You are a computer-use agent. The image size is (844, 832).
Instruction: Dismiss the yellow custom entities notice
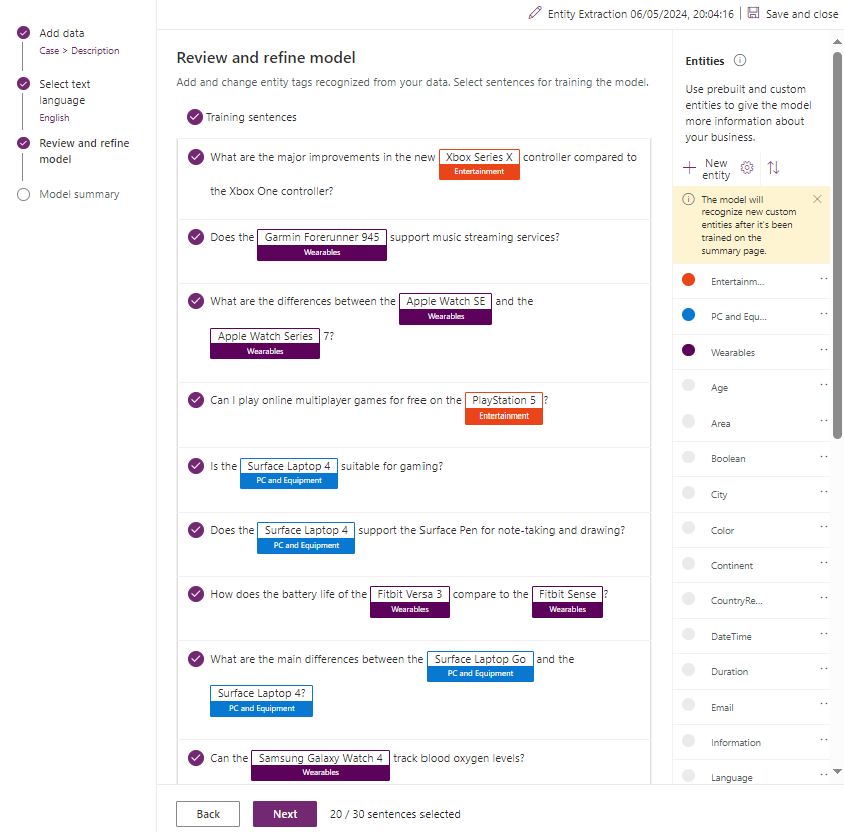(x=817, y=199)
